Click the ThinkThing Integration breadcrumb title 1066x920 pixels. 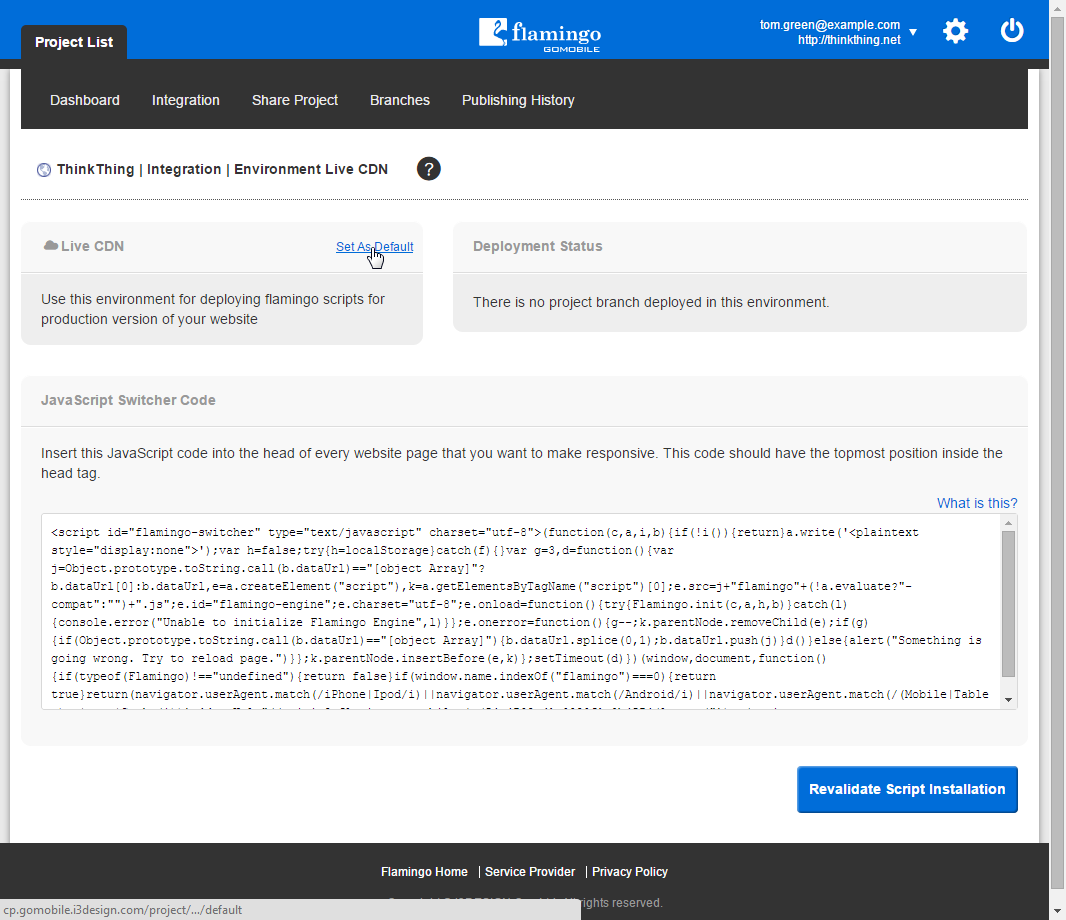222,169
